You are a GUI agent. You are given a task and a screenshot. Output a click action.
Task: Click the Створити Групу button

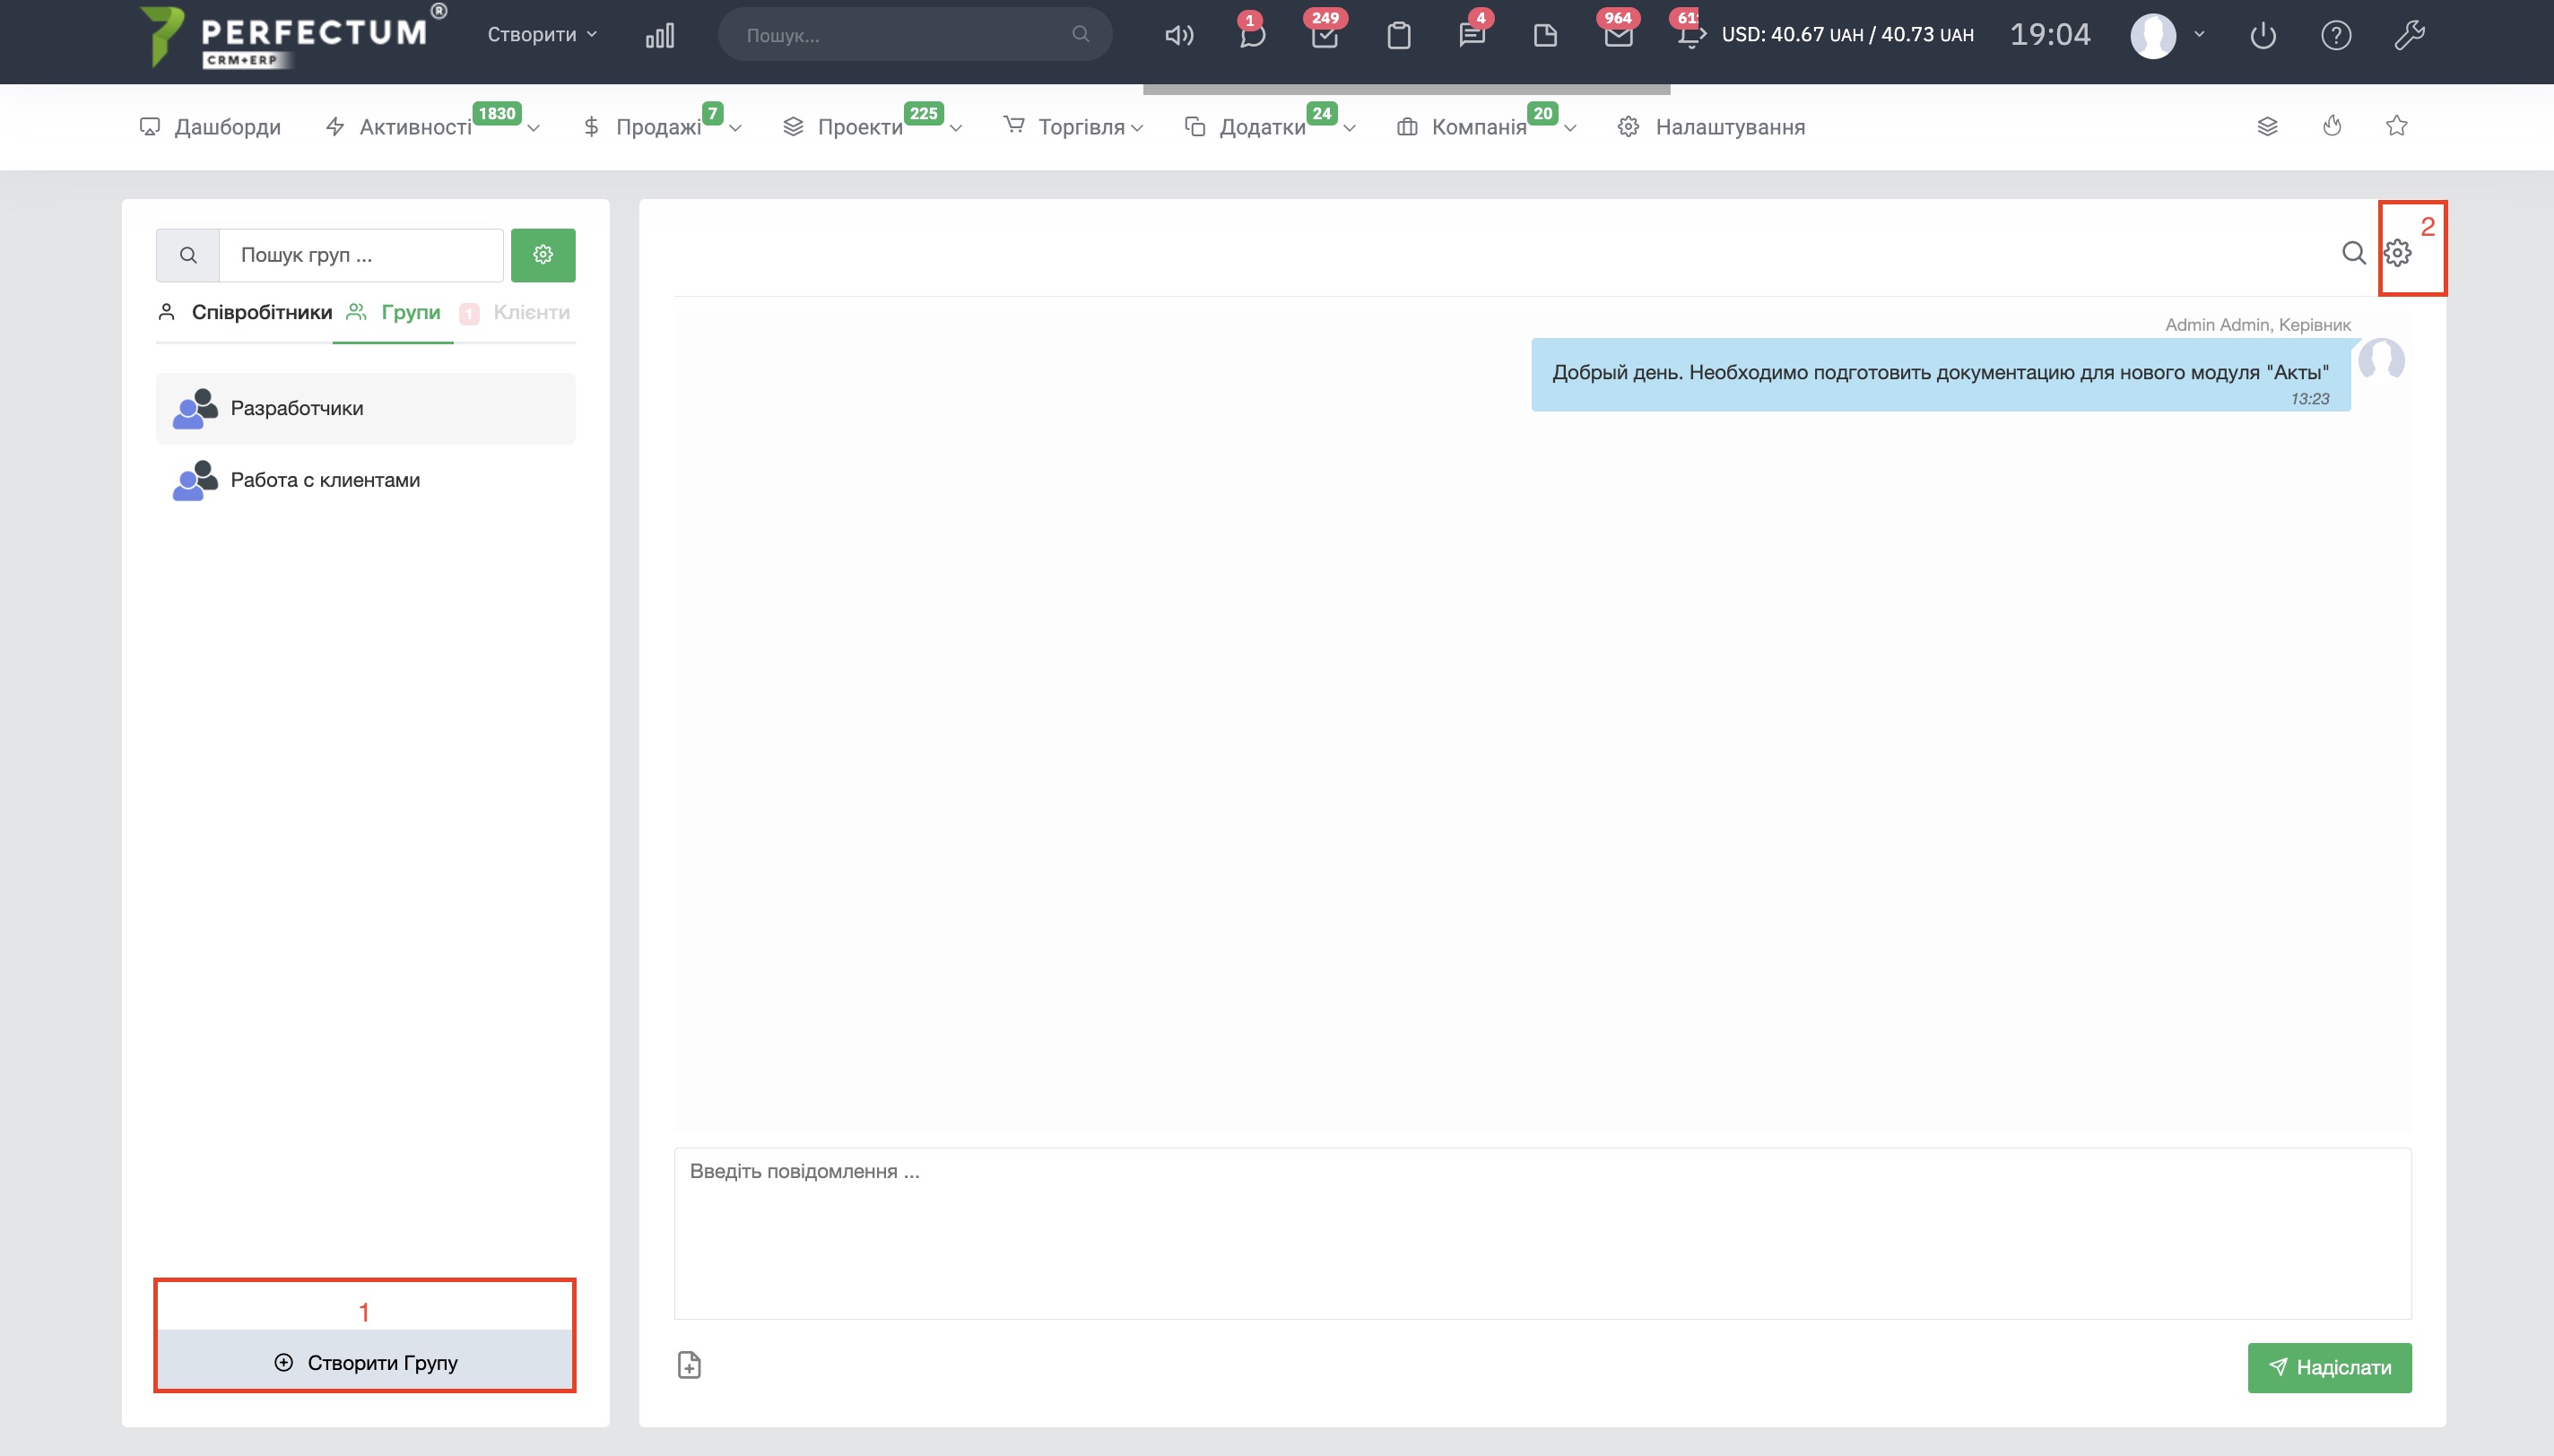(366, 1362)
